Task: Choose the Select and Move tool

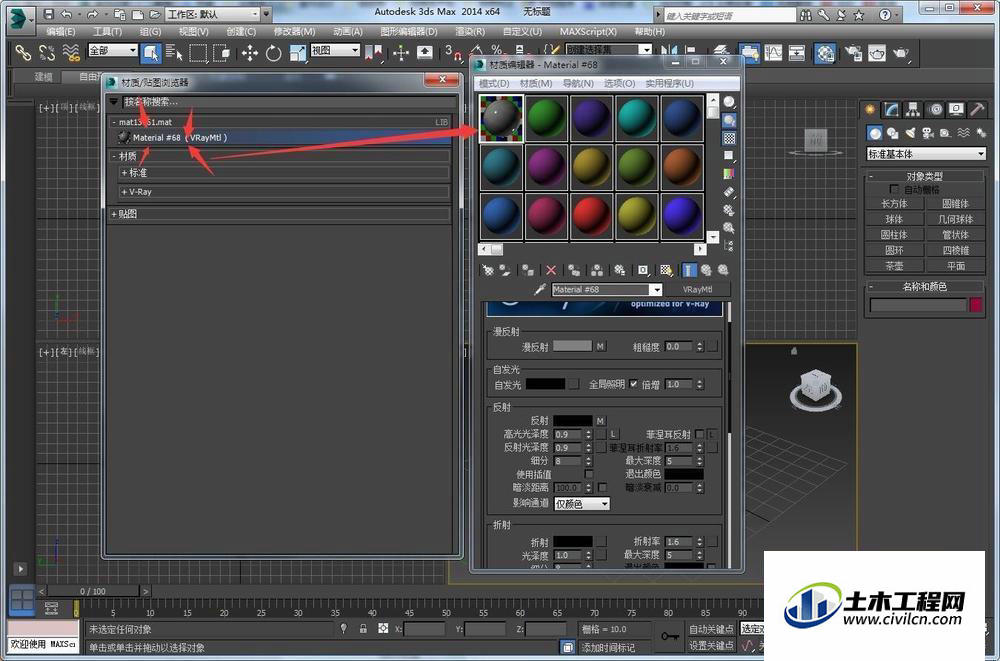Action: [249, 52]
